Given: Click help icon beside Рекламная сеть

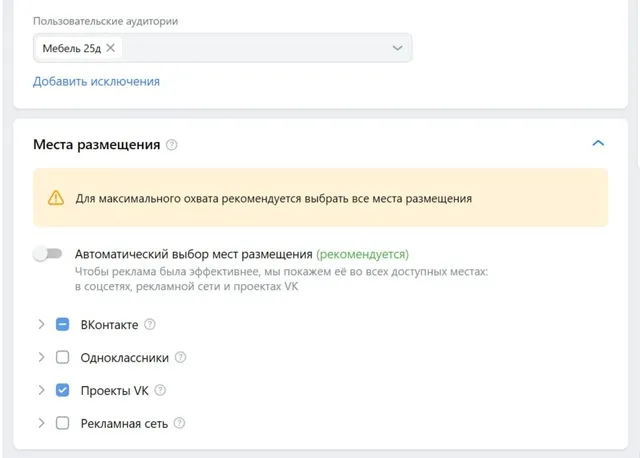Looking at the screenshot, I should 179,423.
